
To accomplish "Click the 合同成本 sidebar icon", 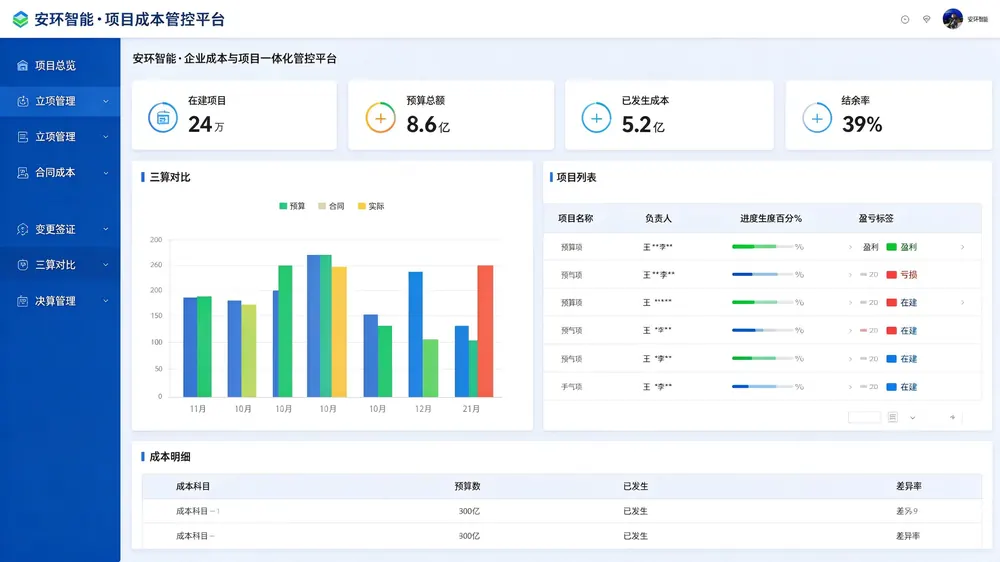I will 22,172.
